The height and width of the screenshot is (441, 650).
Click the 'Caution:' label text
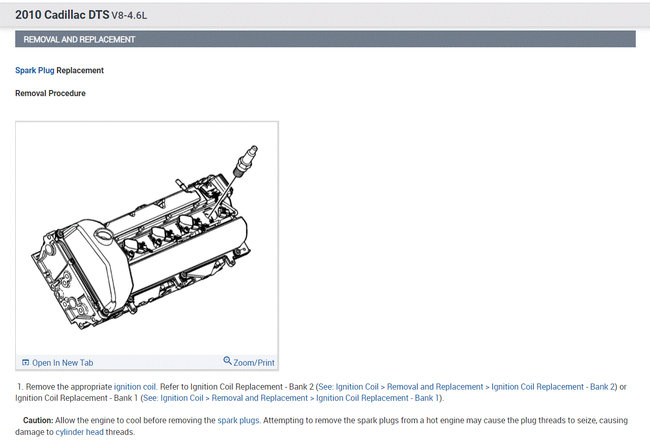coord(38,420)
